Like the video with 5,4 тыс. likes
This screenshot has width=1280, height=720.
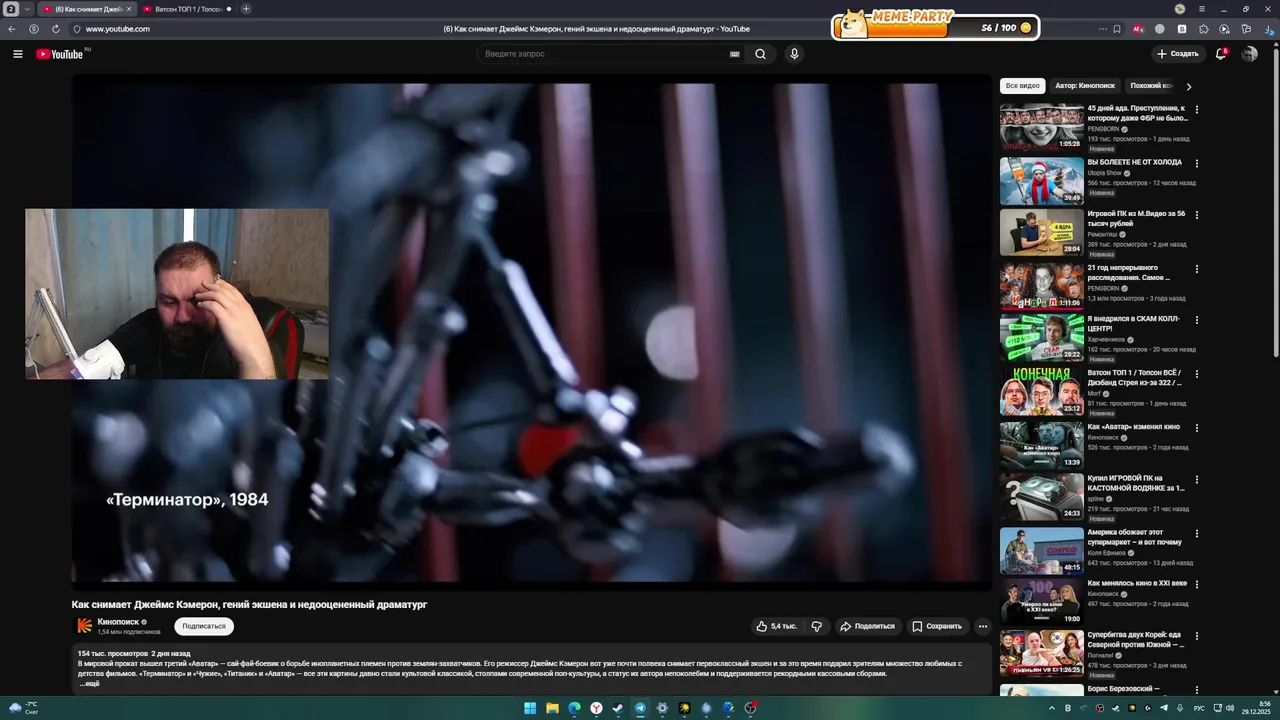click(777, 626)
